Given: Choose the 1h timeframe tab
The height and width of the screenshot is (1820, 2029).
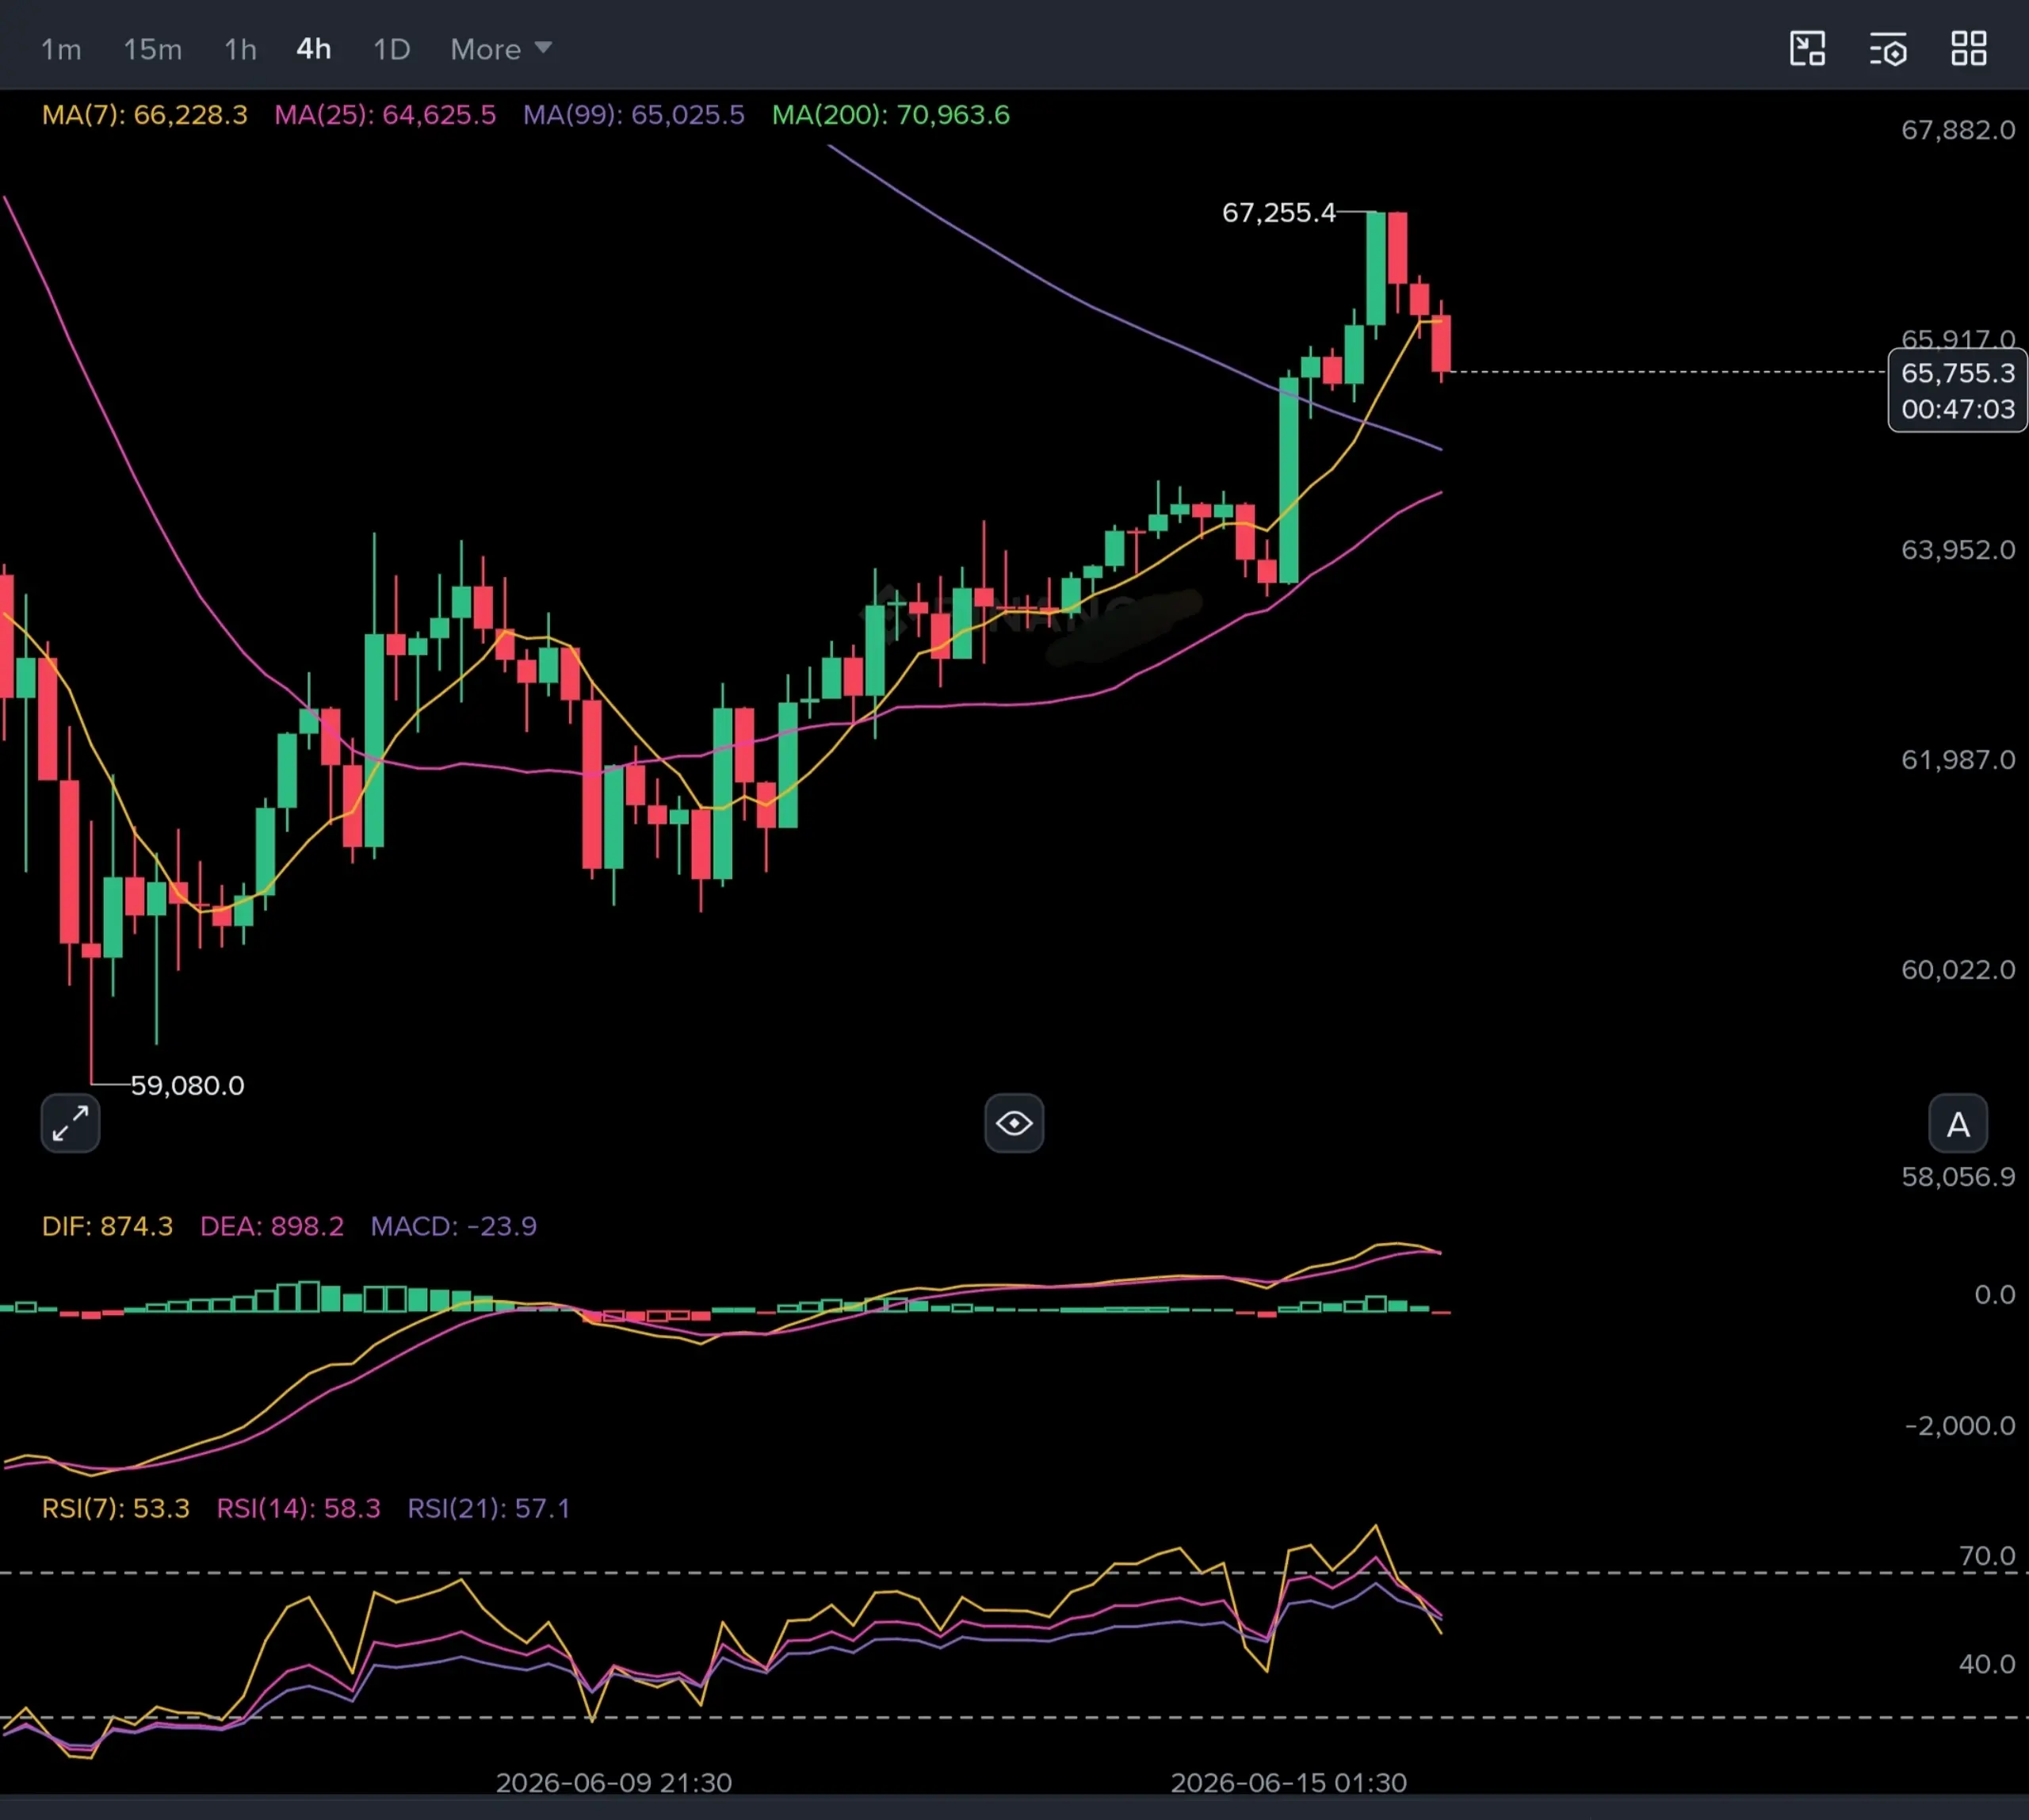Looking at the screenshot, I should click(x=240, y=49).
